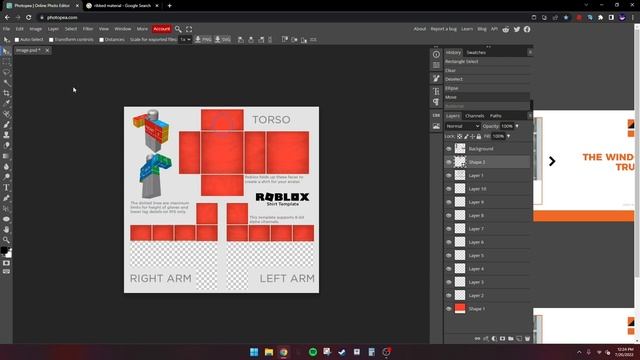This screenshot has width=640, height=360.
Task: Hide the Layer 7 layer
Action: click(449, 229)
